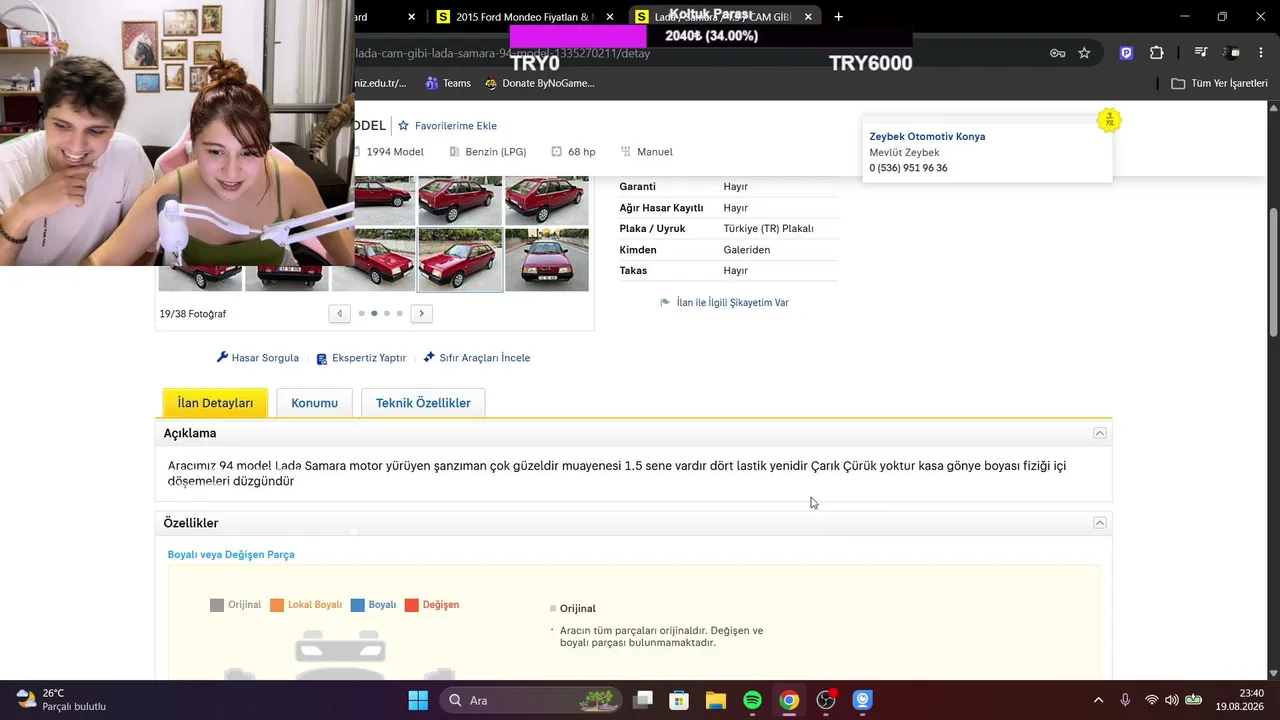Screen dimensions: 1280x720
Task: Open Task View from the taskbar
Action: pos(643,700)
